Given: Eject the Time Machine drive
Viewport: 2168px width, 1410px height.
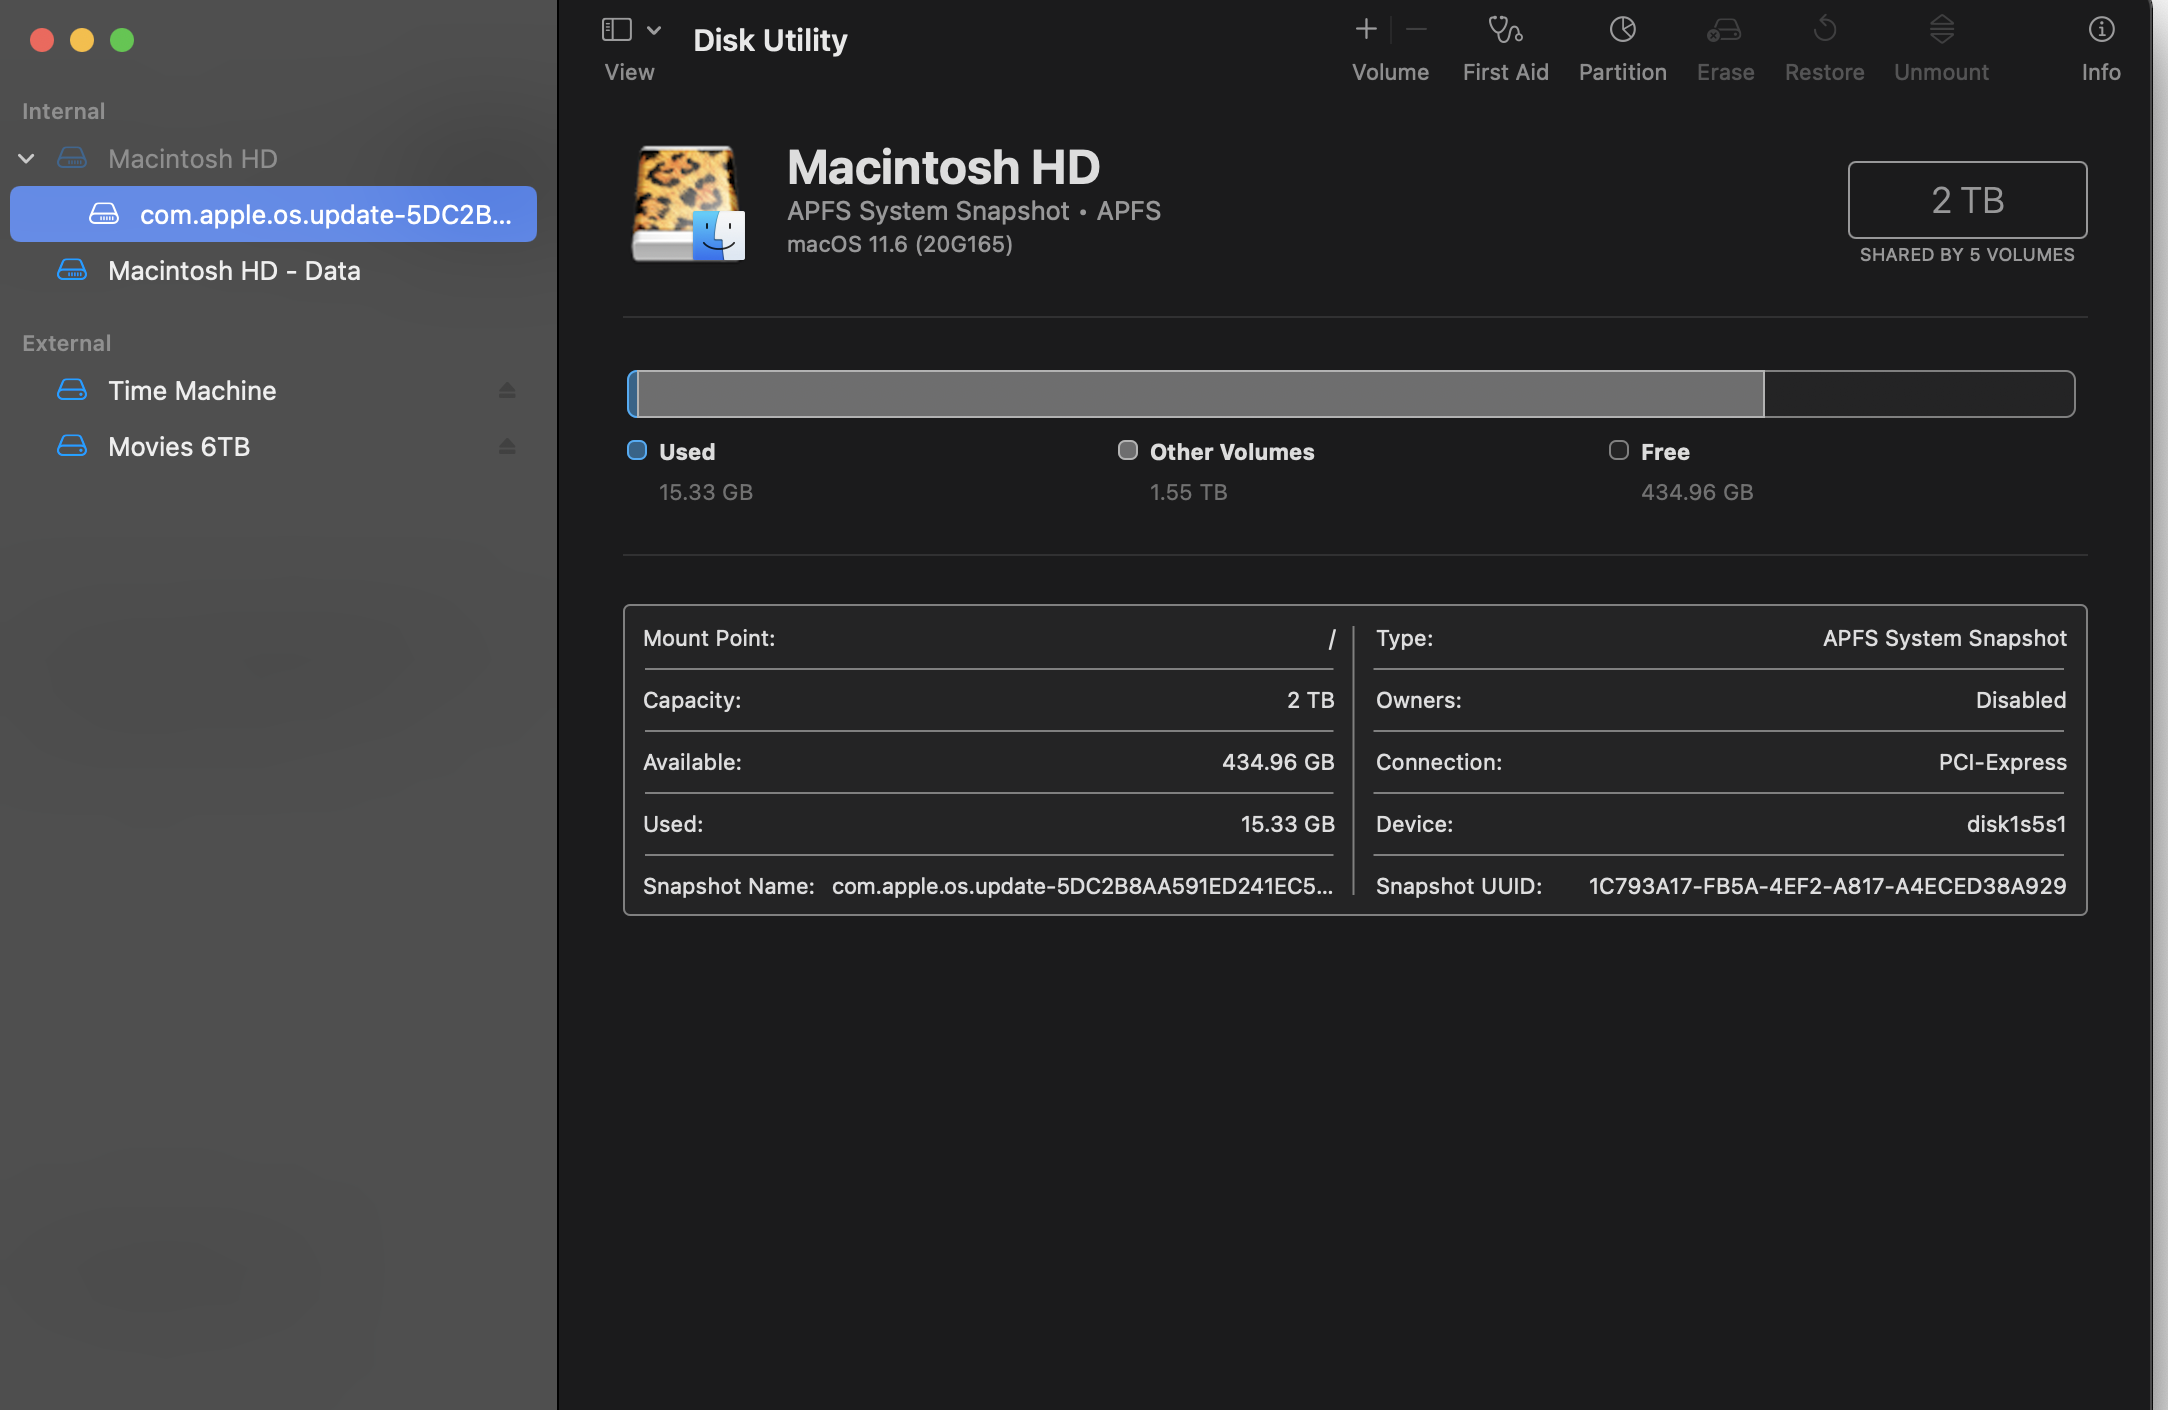Looking at the screenshot, I should tap(507, 391).
